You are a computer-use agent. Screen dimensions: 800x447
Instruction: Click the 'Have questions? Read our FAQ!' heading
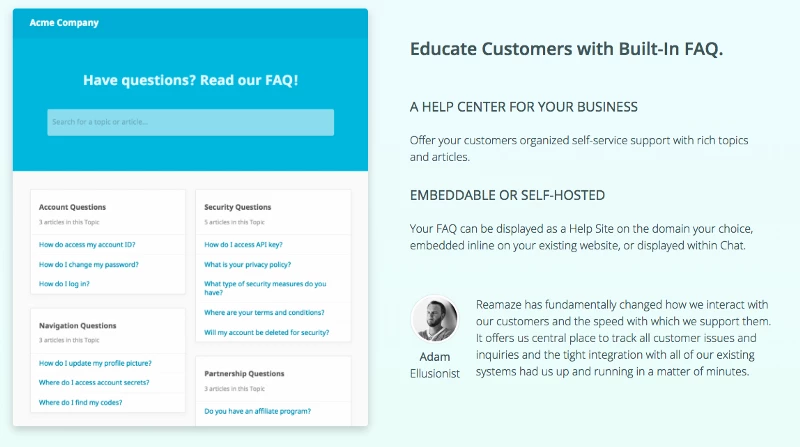coord(190,80)
